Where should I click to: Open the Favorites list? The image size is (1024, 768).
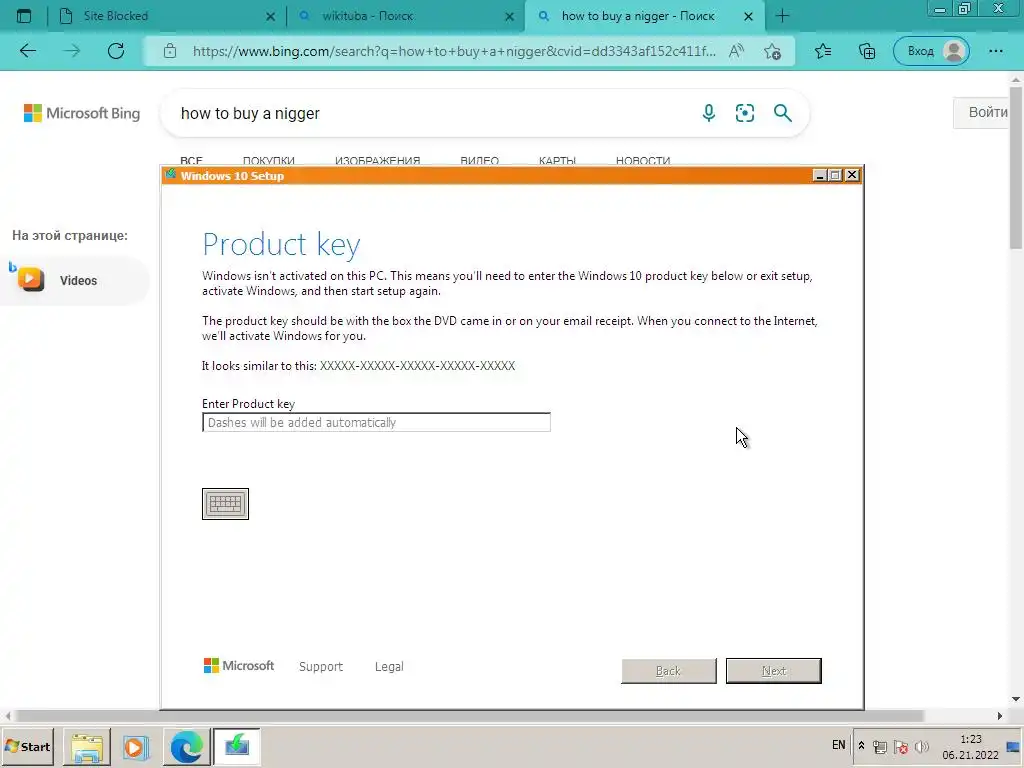click(x=824, y=51)
